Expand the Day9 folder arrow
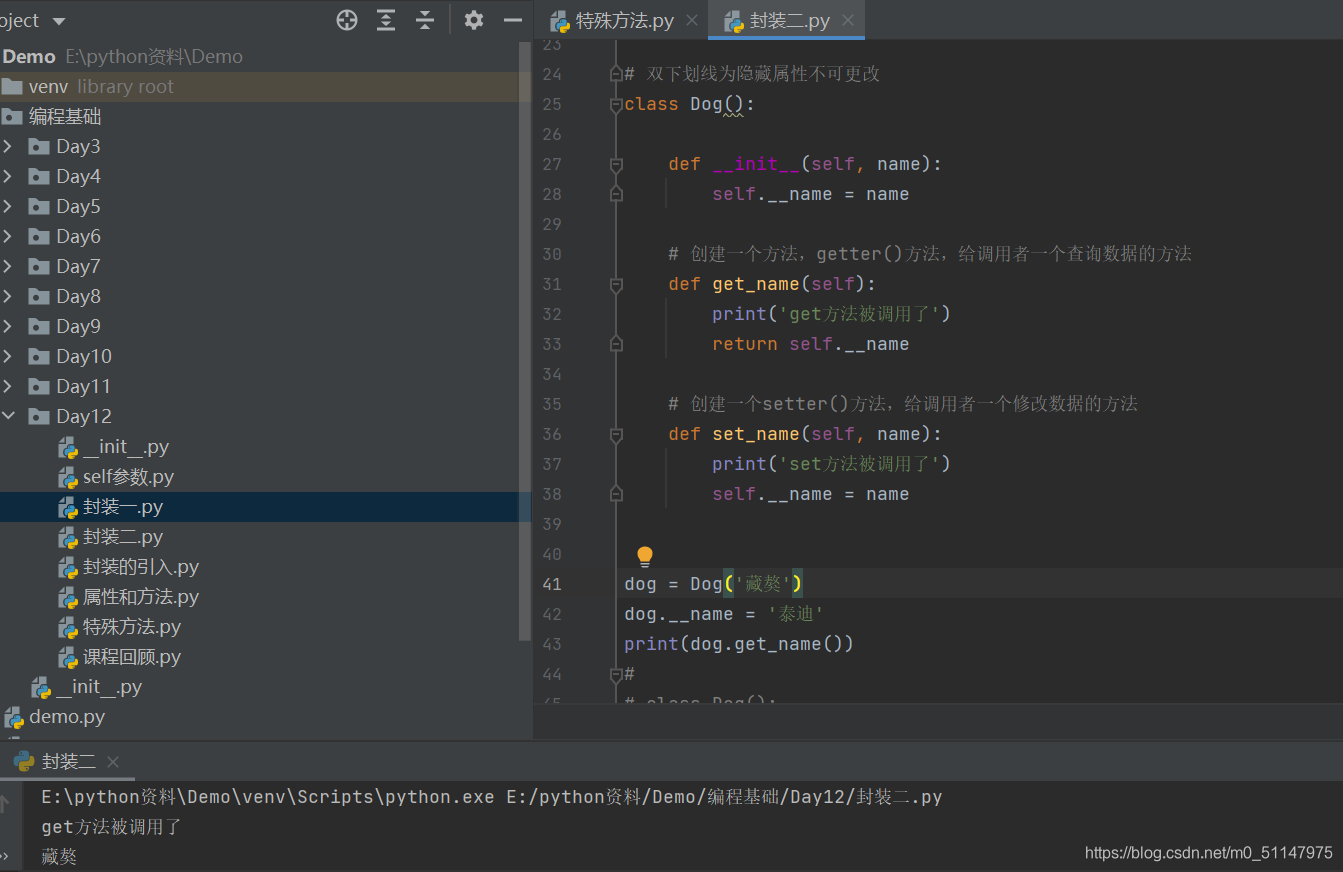 [8, 327]
